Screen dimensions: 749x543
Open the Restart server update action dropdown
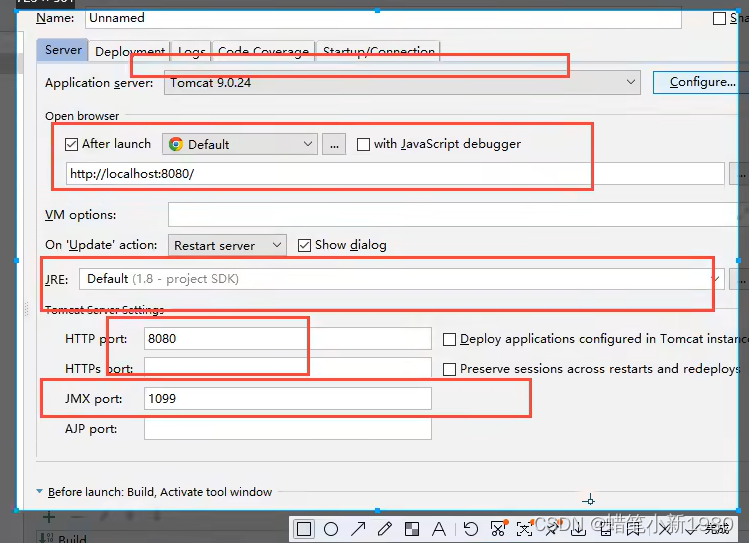click(x=227, y=245)
